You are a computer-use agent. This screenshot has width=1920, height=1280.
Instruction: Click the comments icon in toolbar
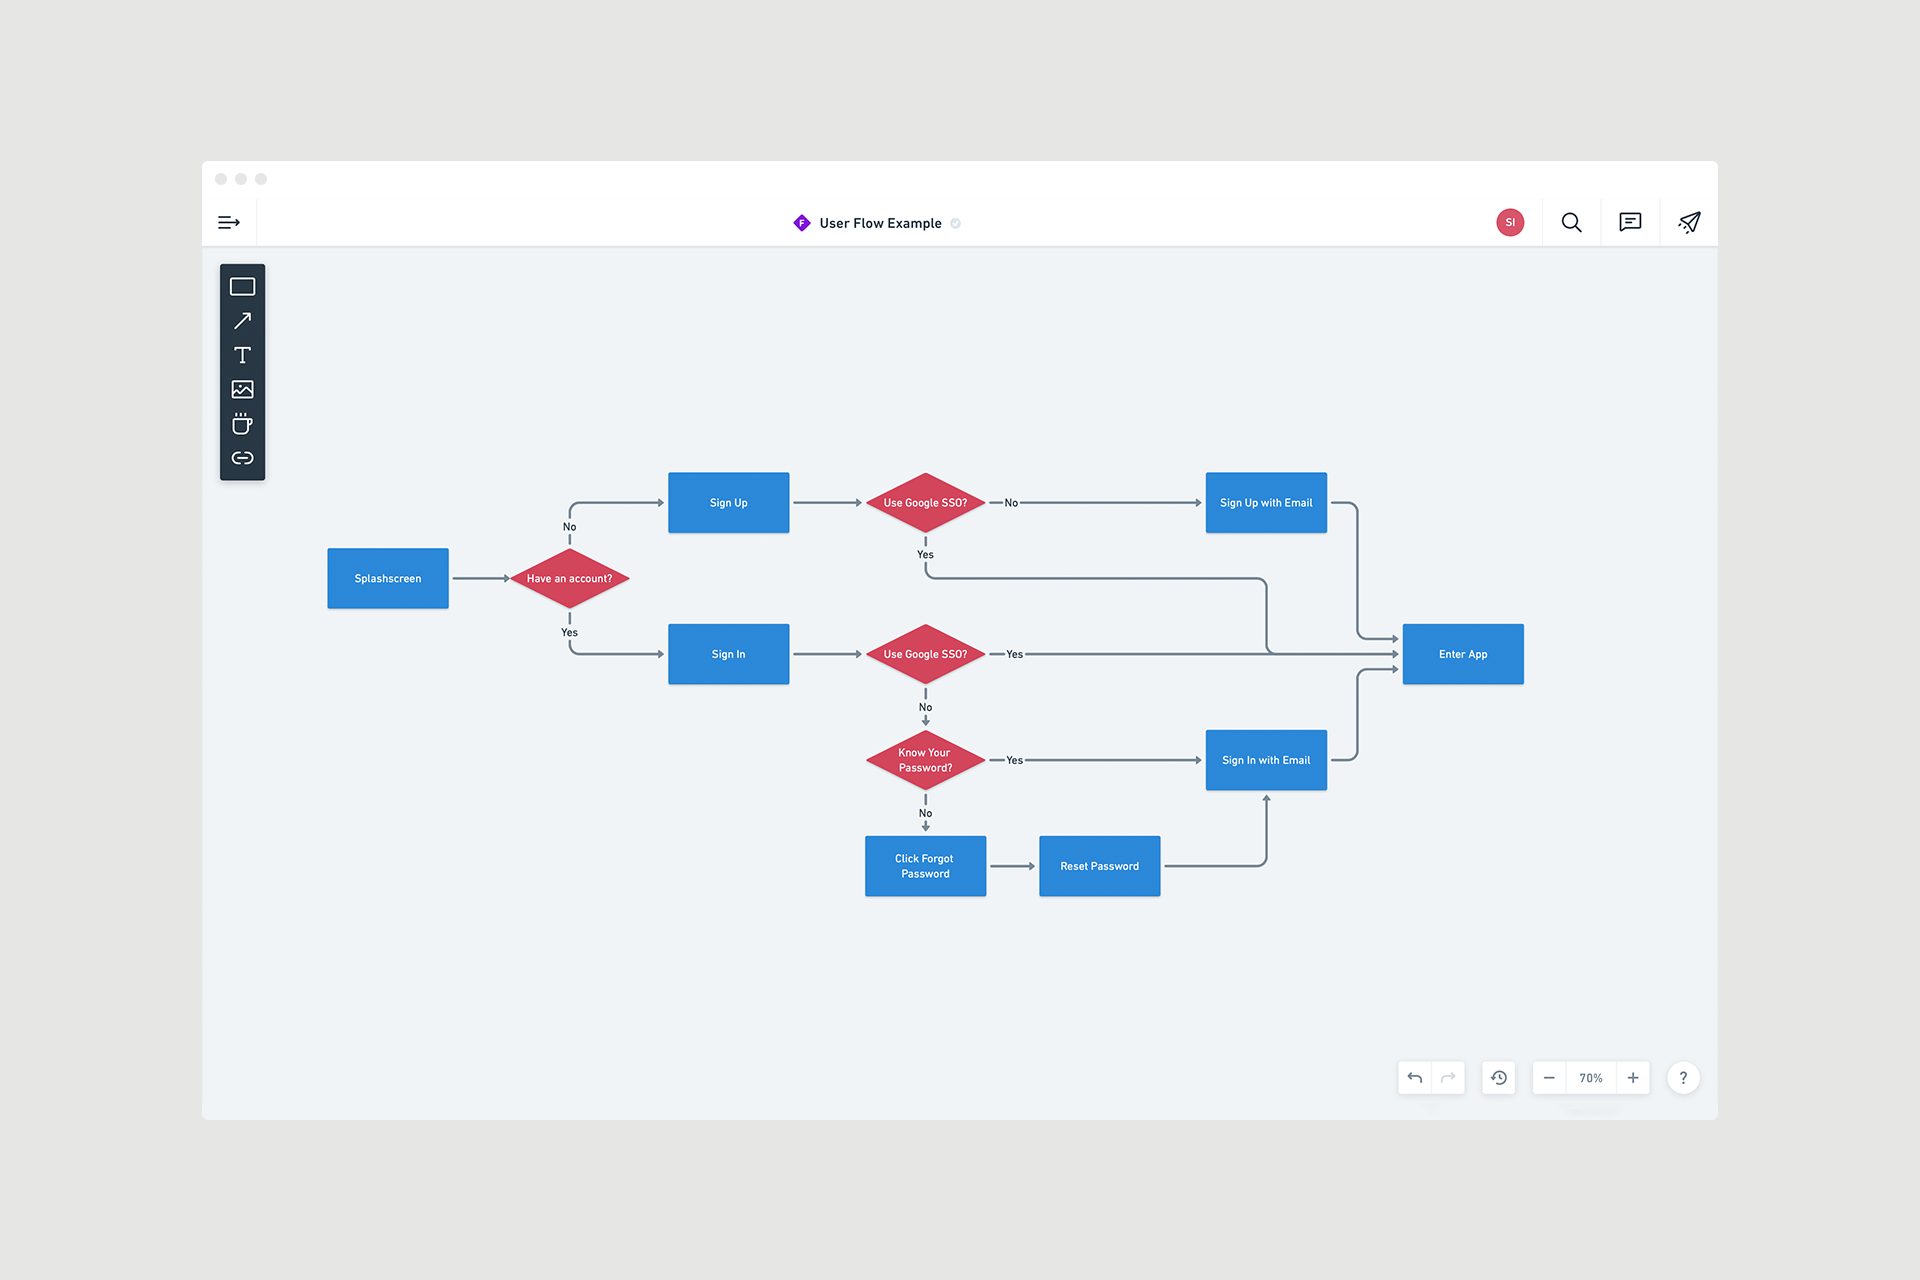coord(1630,221)
